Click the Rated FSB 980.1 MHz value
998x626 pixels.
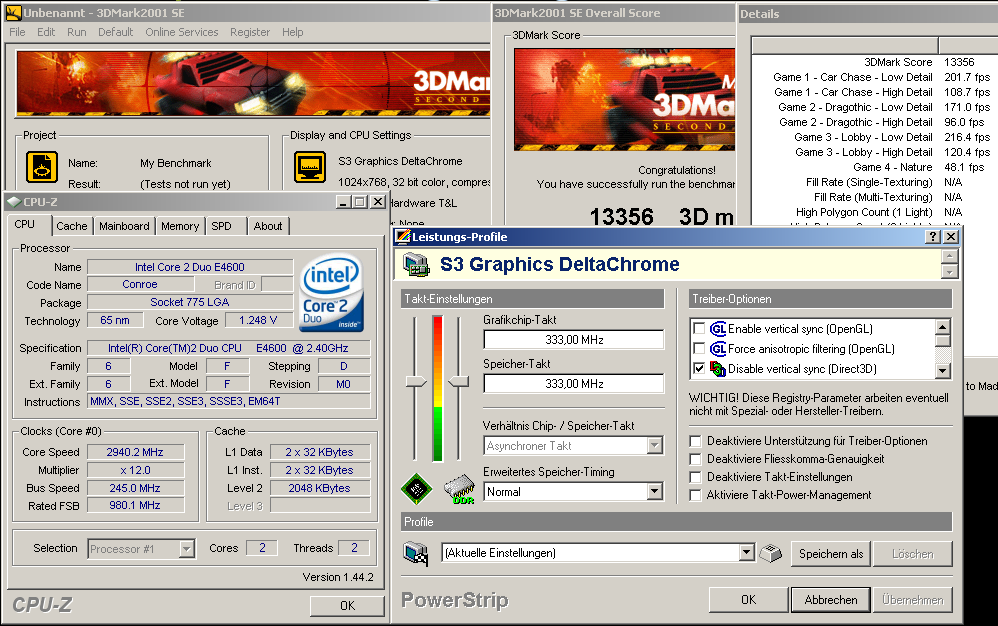pyautogui.click(x=135, y=505)
